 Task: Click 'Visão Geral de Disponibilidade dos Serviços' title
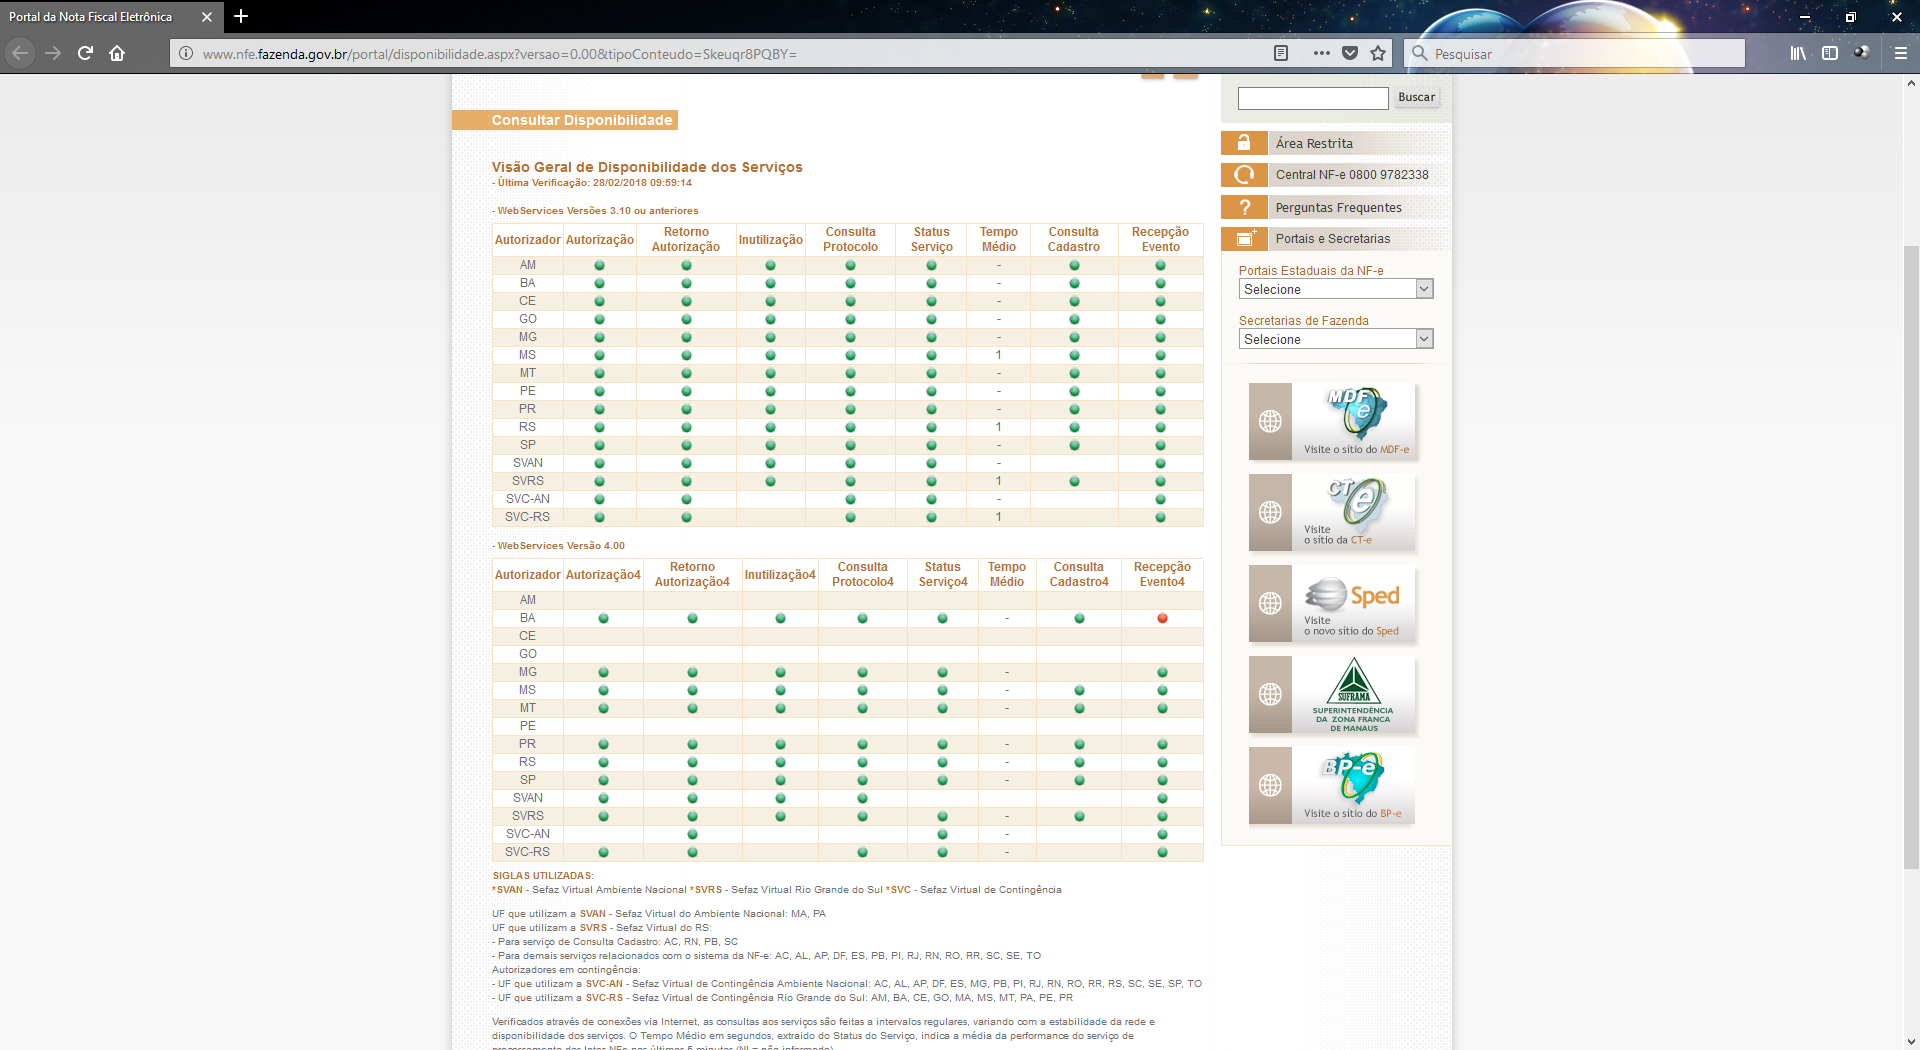646,167
